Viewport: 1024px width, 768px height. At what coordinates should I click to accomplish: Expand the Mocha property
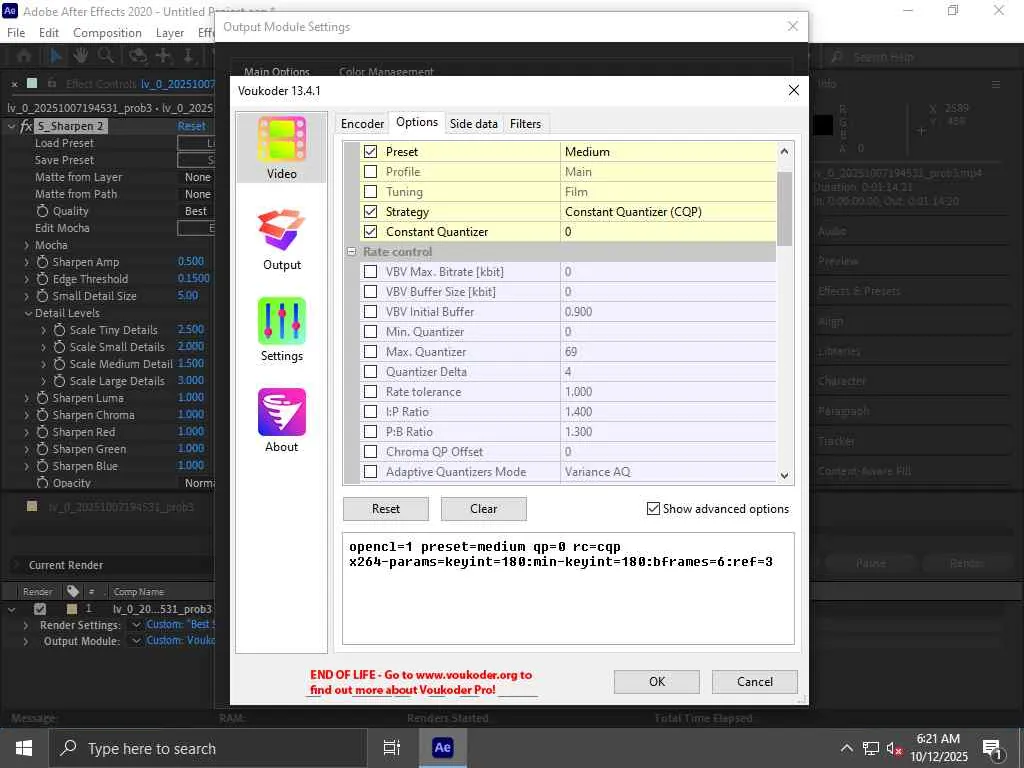tap(27, 245)
